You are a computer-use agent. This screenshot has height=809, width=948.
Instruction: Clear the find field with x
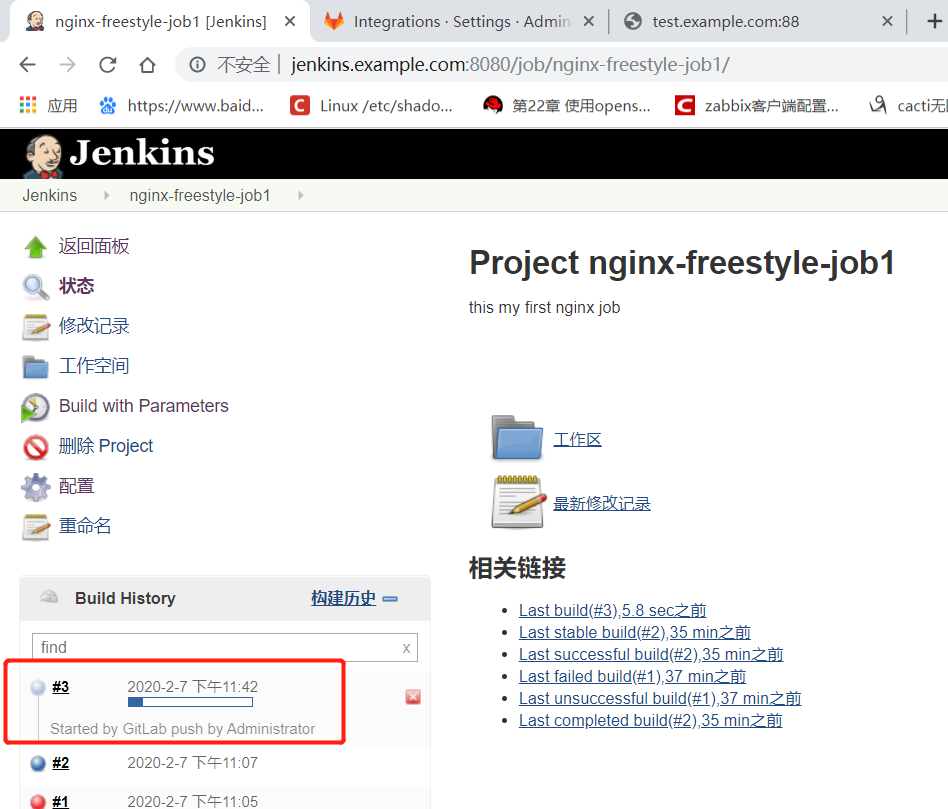click(406, 648)
